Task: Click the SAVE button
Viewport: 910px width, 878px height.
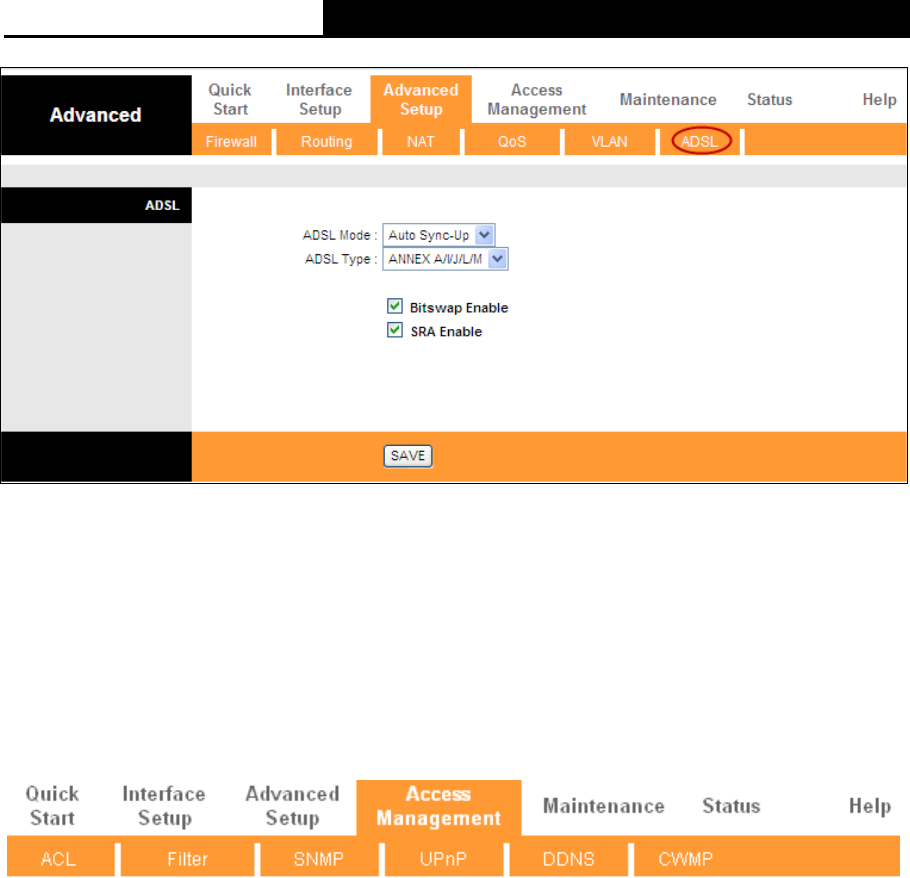Action: tap(408, 456)
